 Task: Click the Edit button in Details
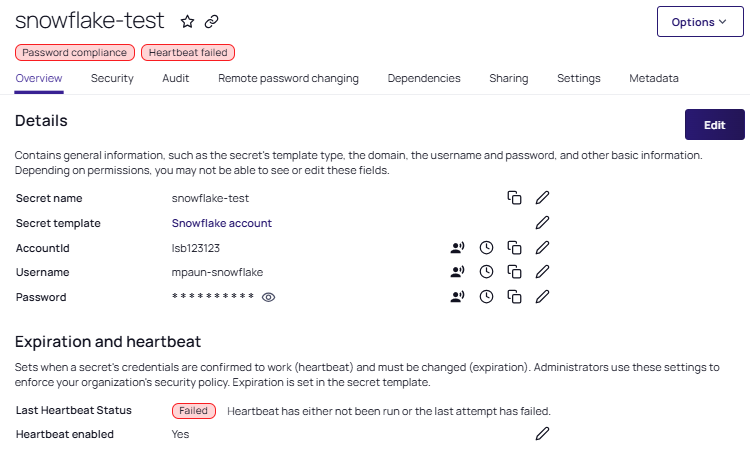pos(714,125)
